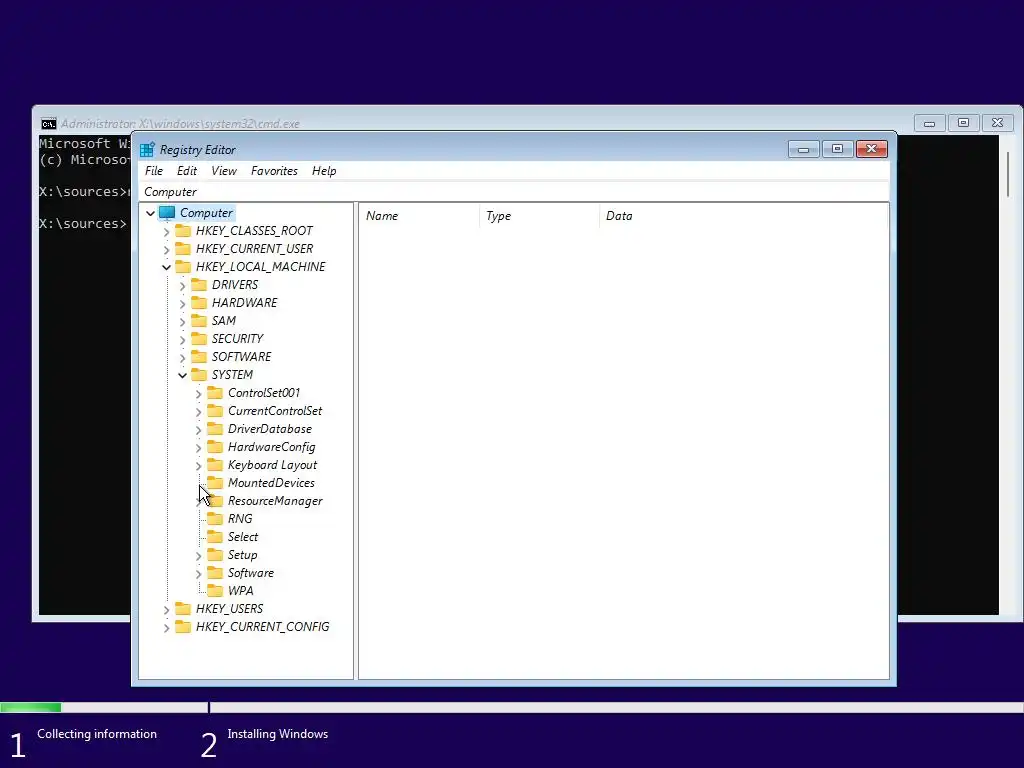Select the Setup key label
Screen dimensions: 1024x768
click(x=242, y=555)
